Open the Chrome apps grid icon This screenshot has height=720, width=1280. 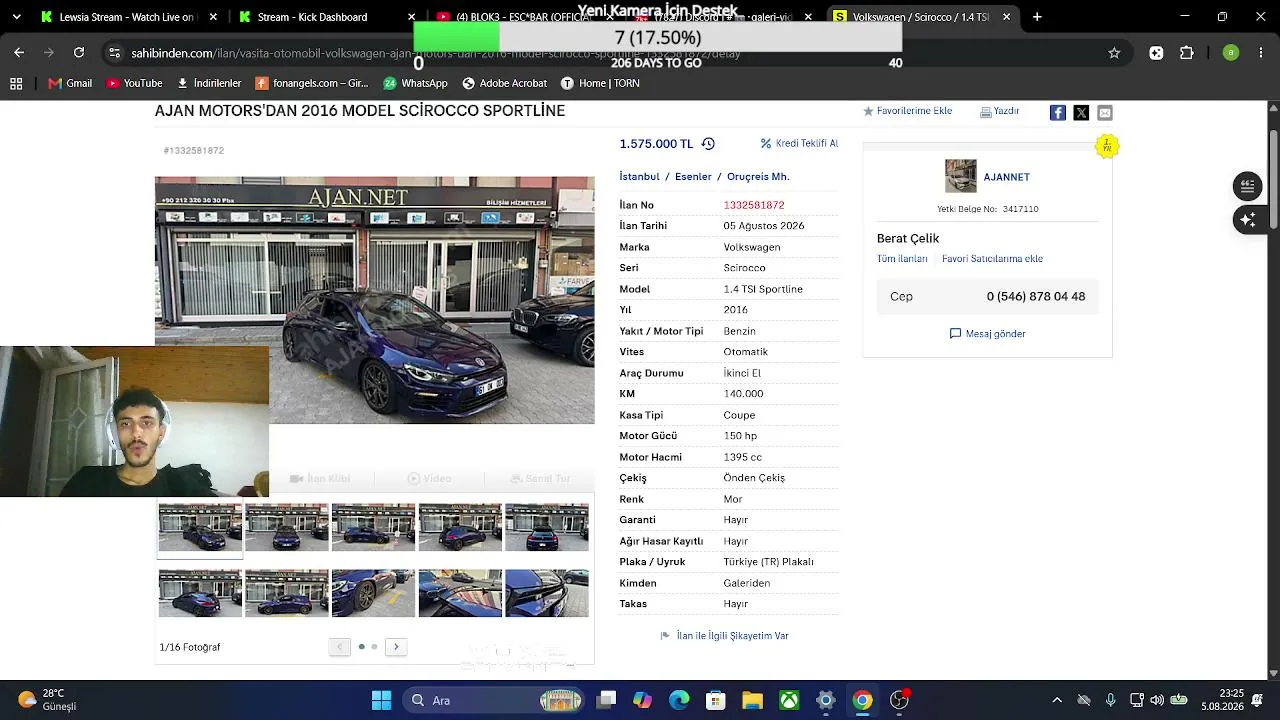point(16,83)
